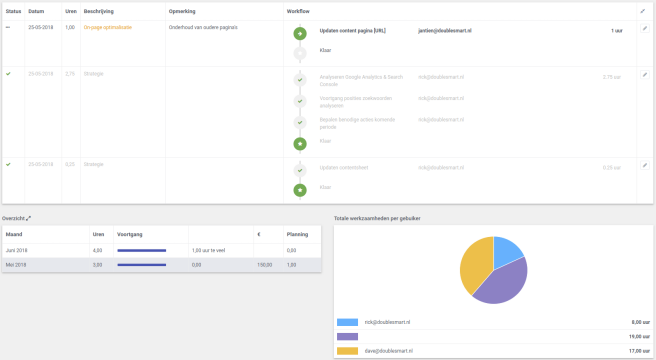Viewport: 656px width, 360px height.
Task: Click the pencil icon for 0,25 Strategie row
Action: click(x=645, y=165)
